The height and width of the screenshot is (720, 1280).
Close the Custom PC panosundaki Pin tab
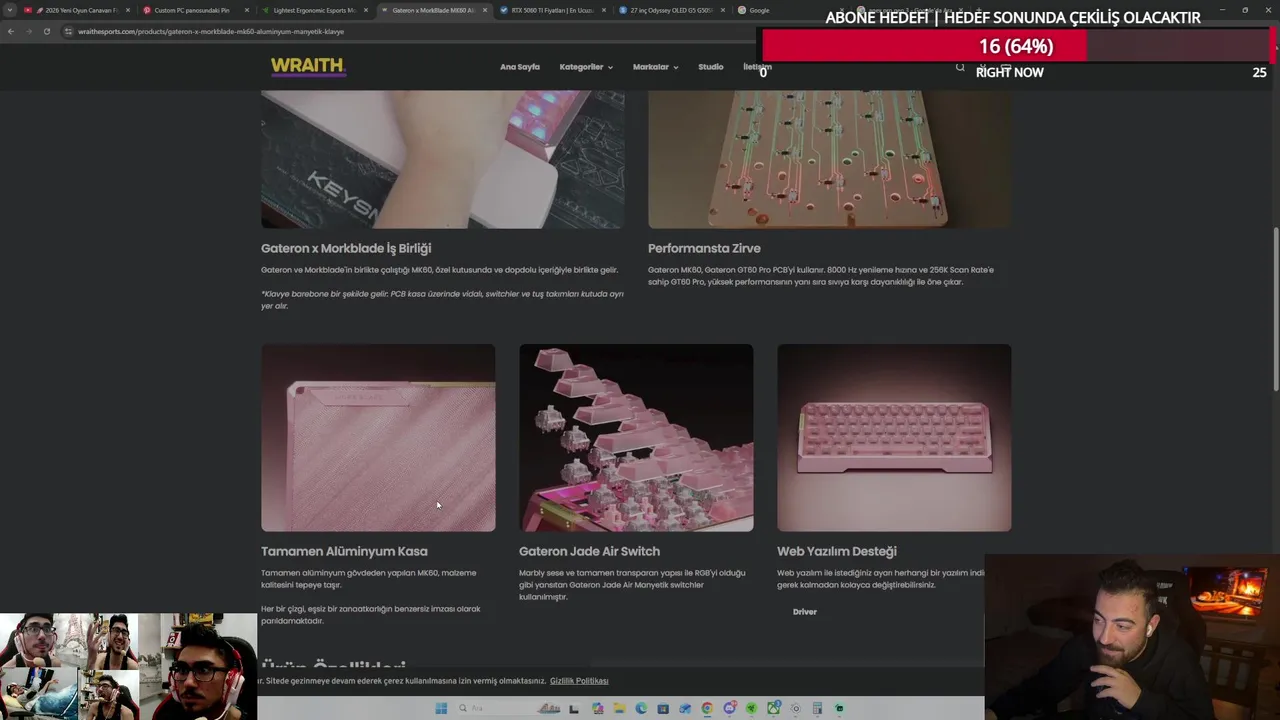247,10
